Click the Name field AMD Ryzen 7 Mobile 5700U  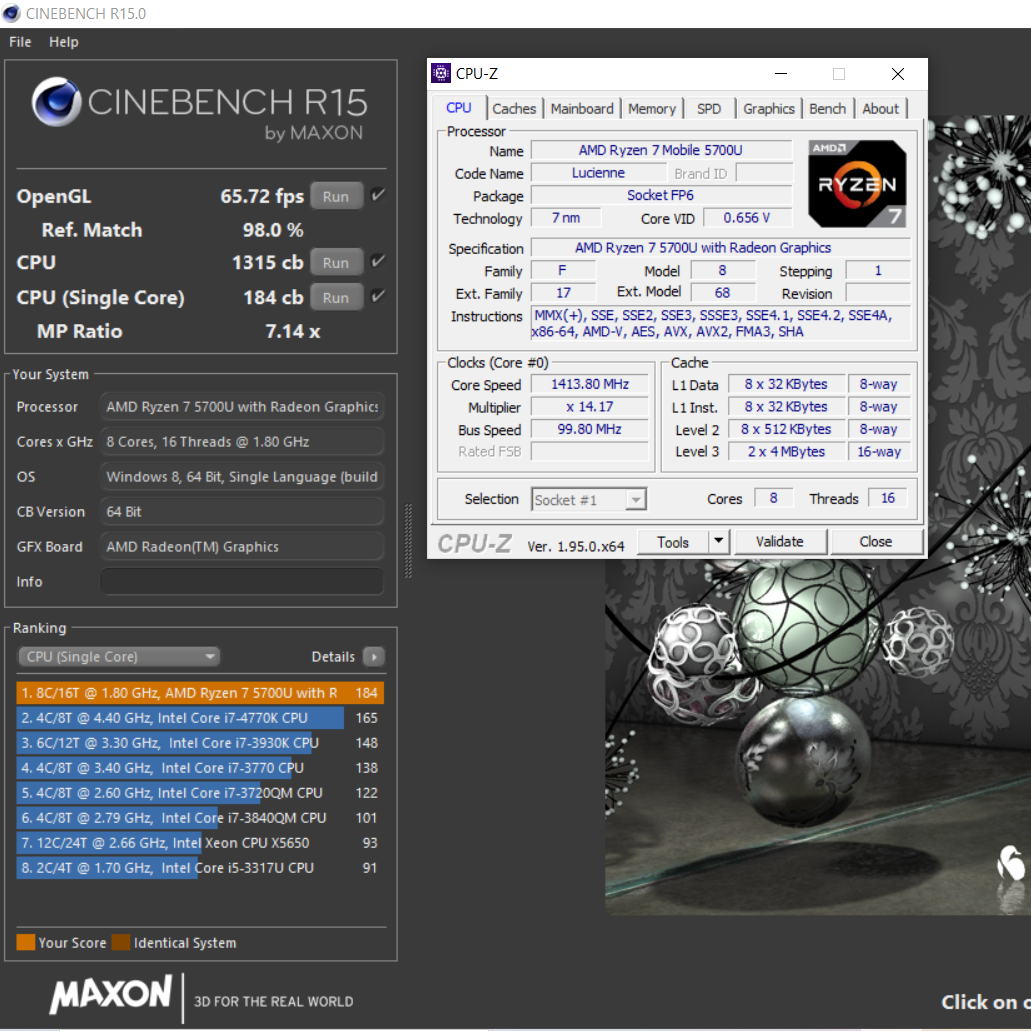(x=660, y=150)
